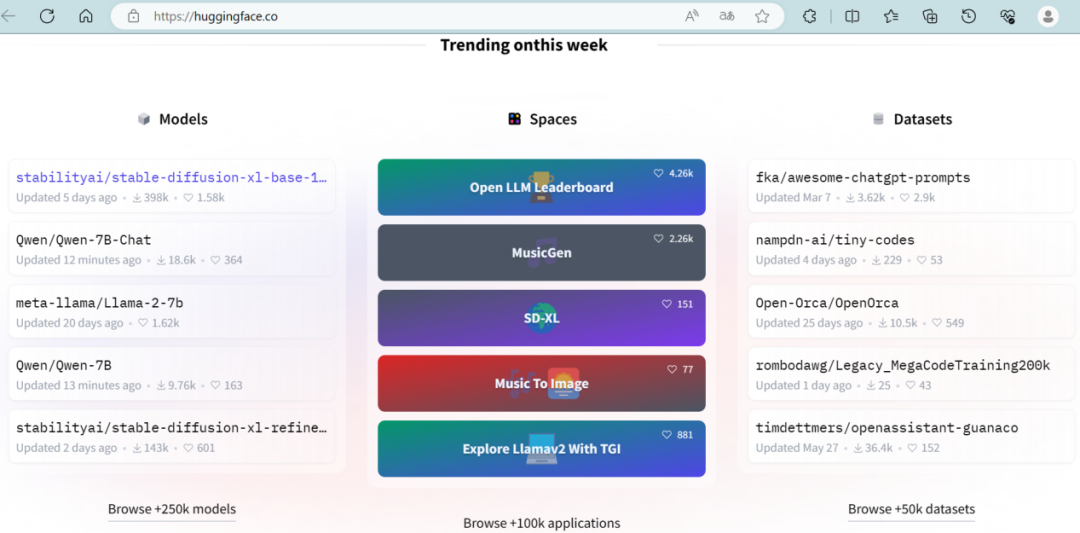Click the Datasets database icon
The height and width of the screenshot is (533, 1080).
point(878,119)
